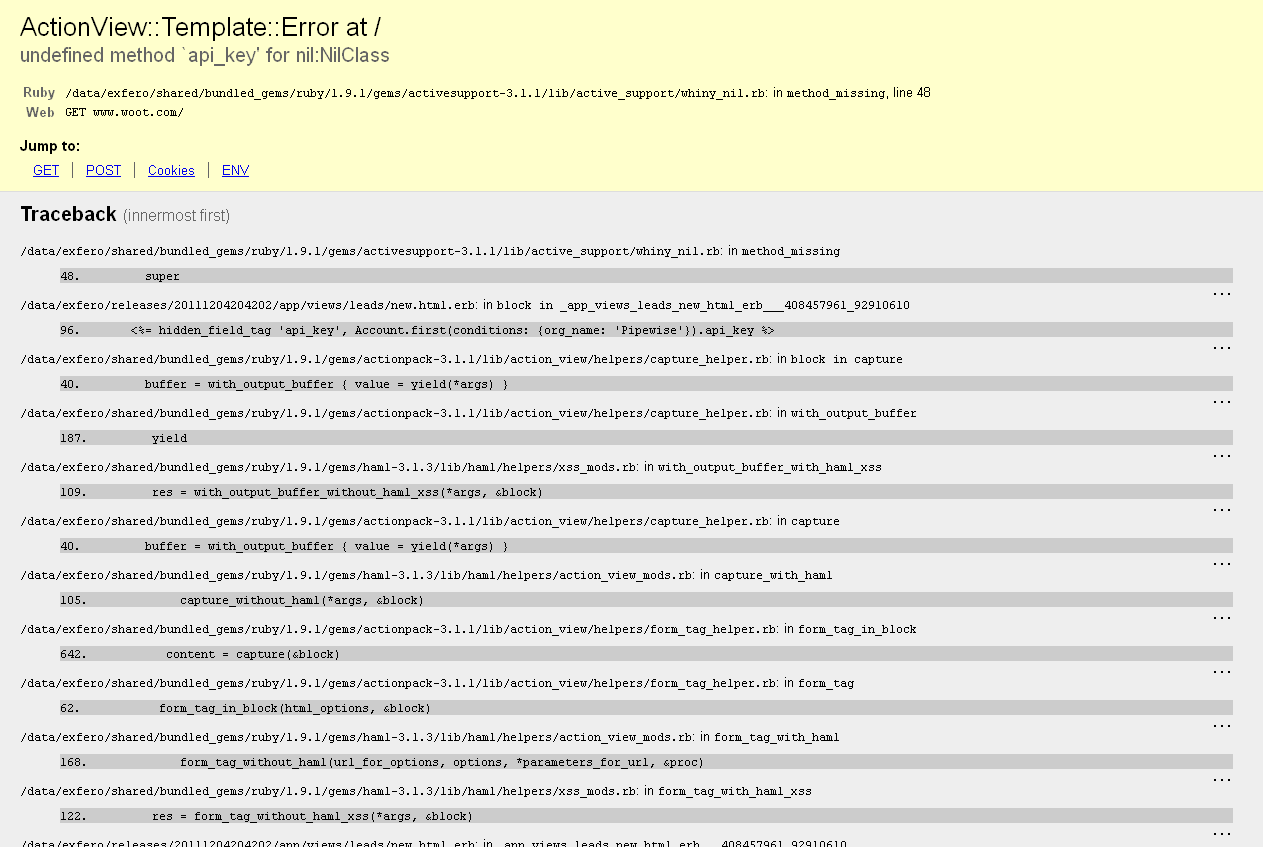Screen dimensions: 1263x847
Task: Expand ellipsis below line 62 form_tag_in_block
Action: click(1221, 727)
